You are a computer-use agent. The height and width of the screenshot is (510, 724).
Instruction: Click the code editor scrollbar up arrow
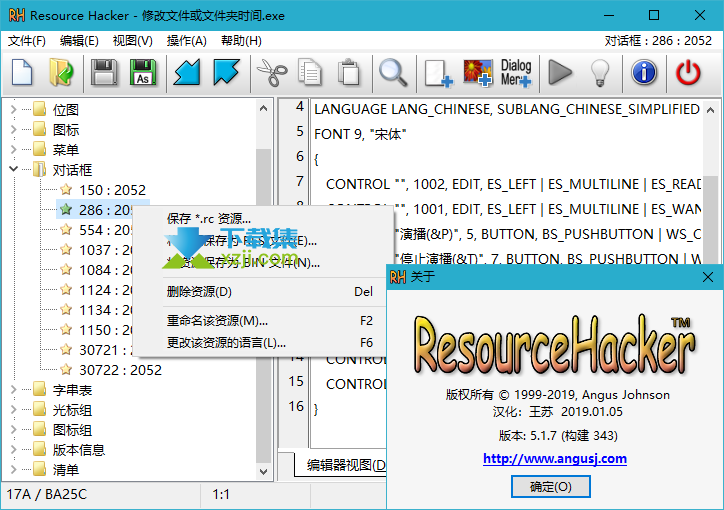pyautogui.click(x=711, y=110)
